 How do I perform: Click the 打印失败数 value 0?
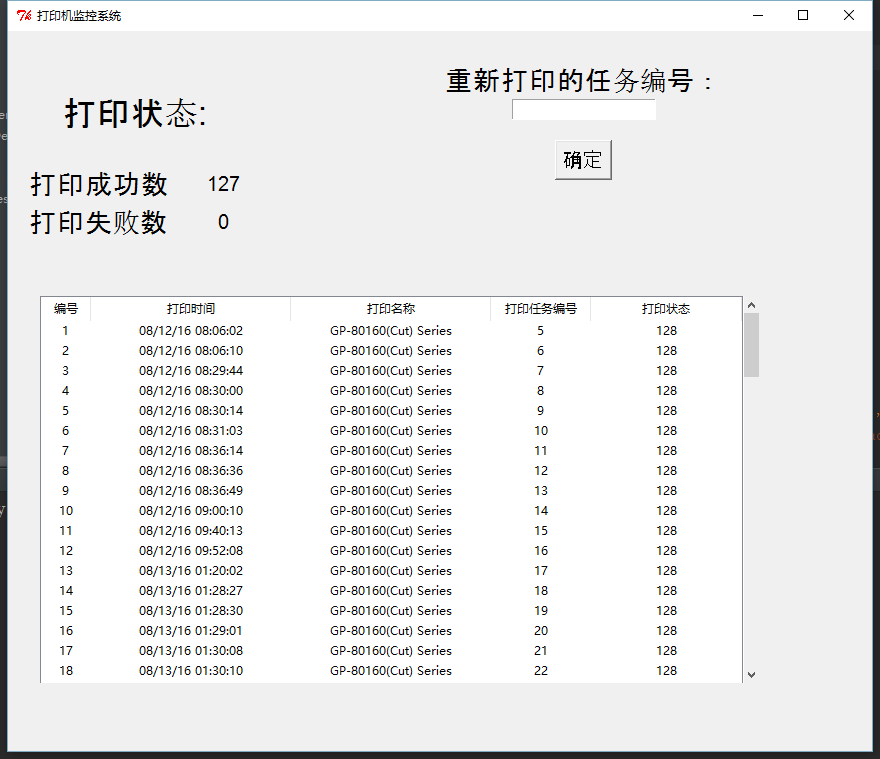(222, 222)
